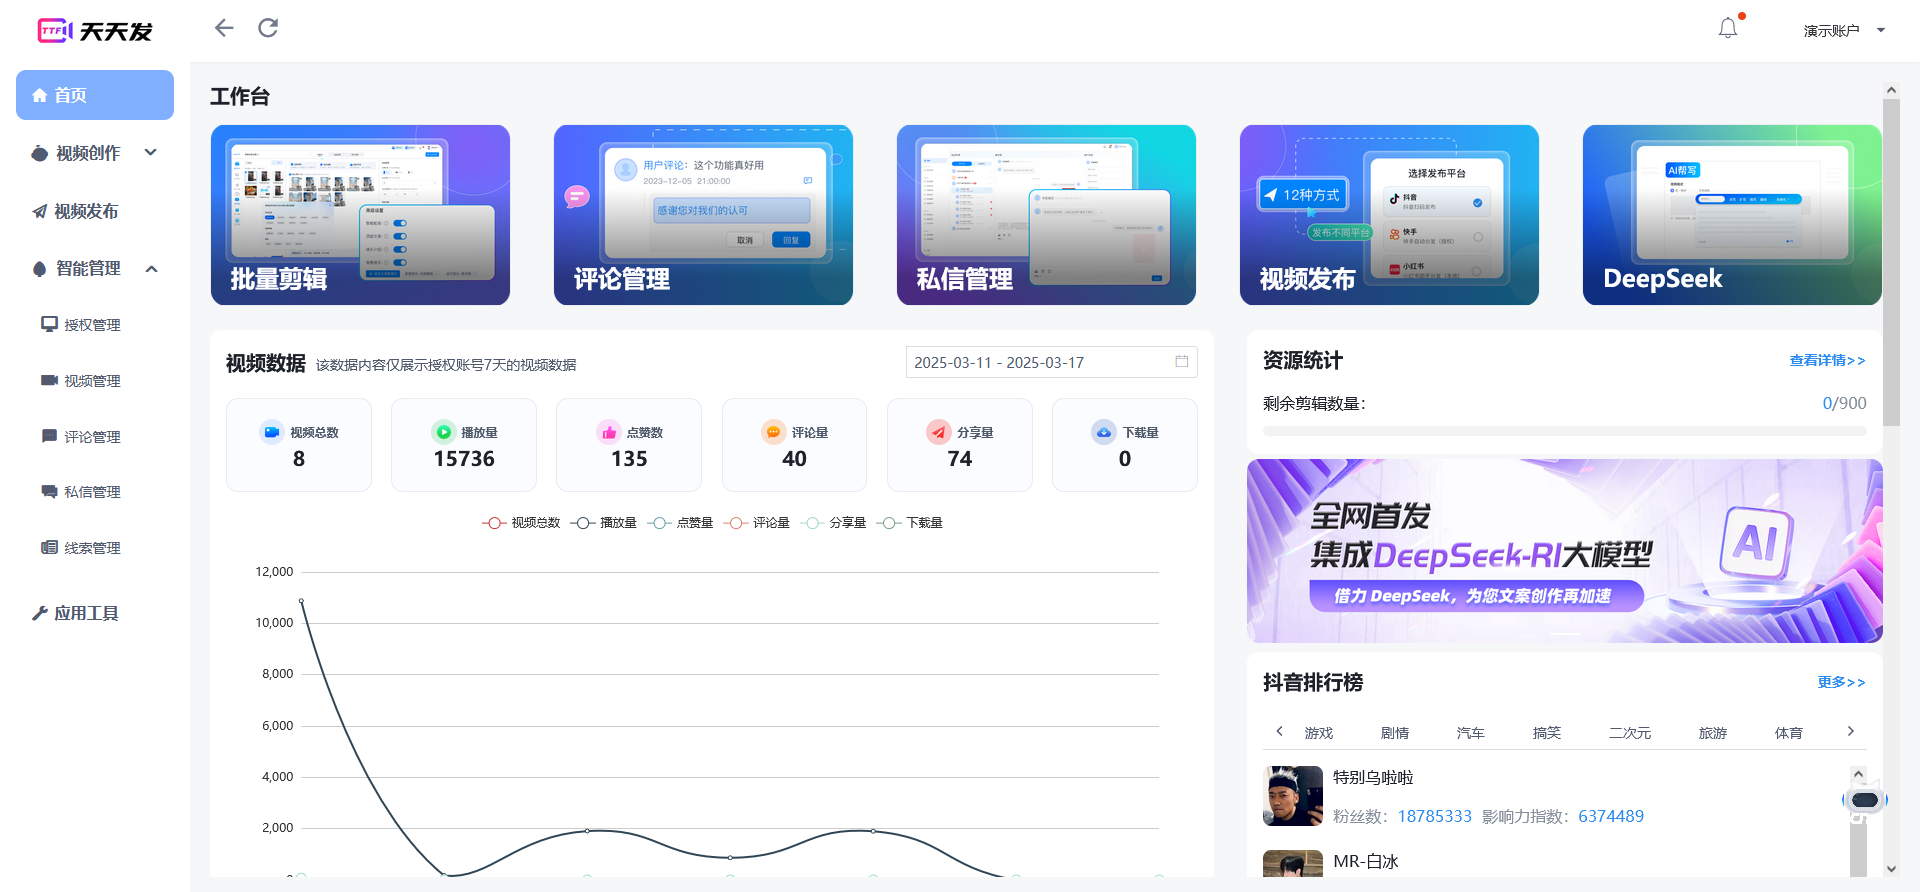Toggle the 评论量 legend series
The image size is (1920, 892).
coord(757,523)
